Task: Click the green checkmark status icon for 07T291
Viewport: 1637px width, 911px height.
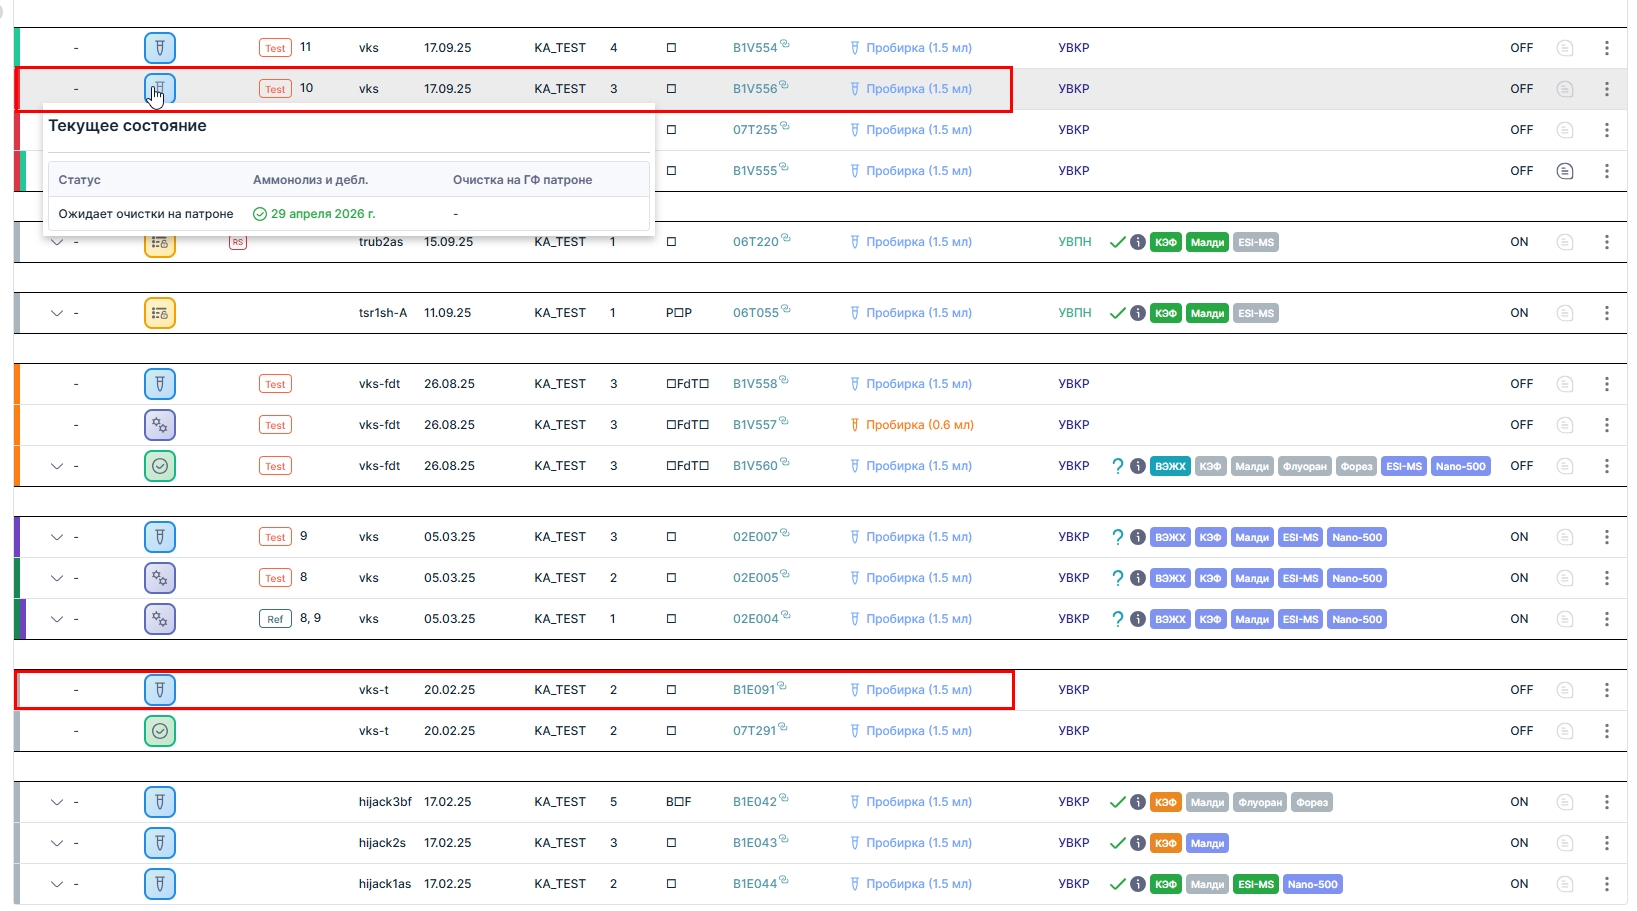Action: tap(160, 731)
